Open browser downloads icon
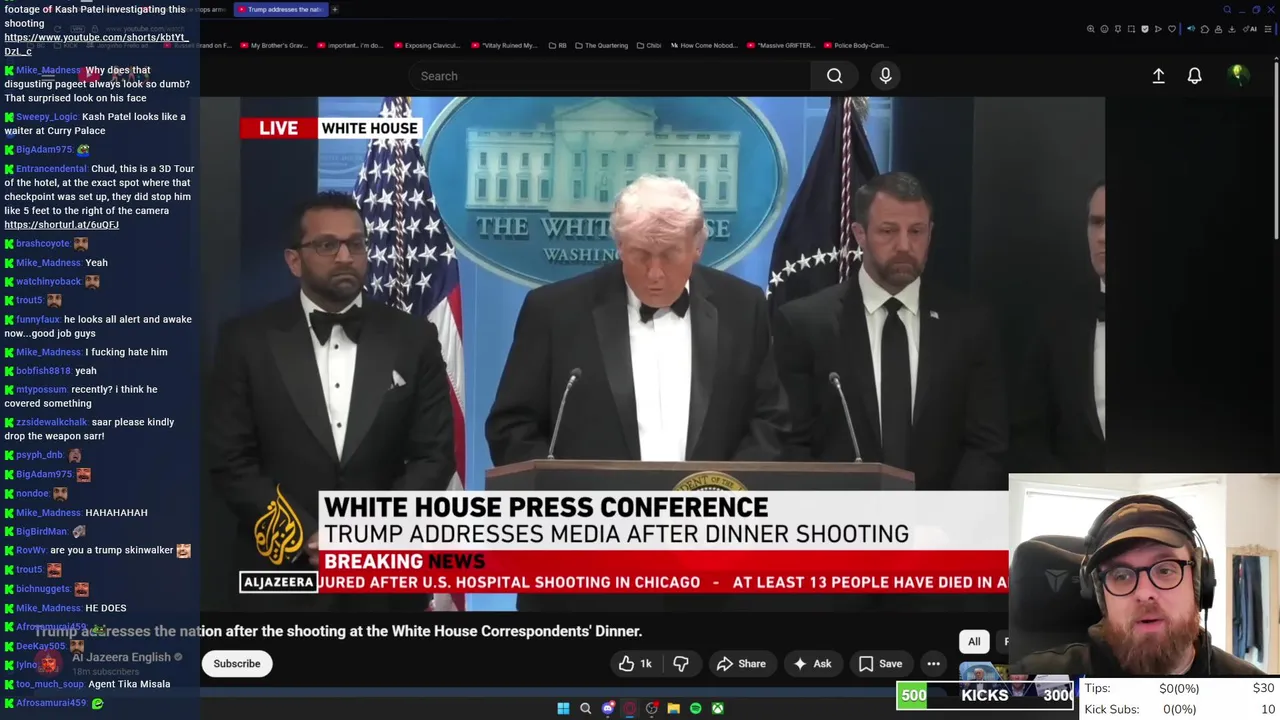 1231,29
